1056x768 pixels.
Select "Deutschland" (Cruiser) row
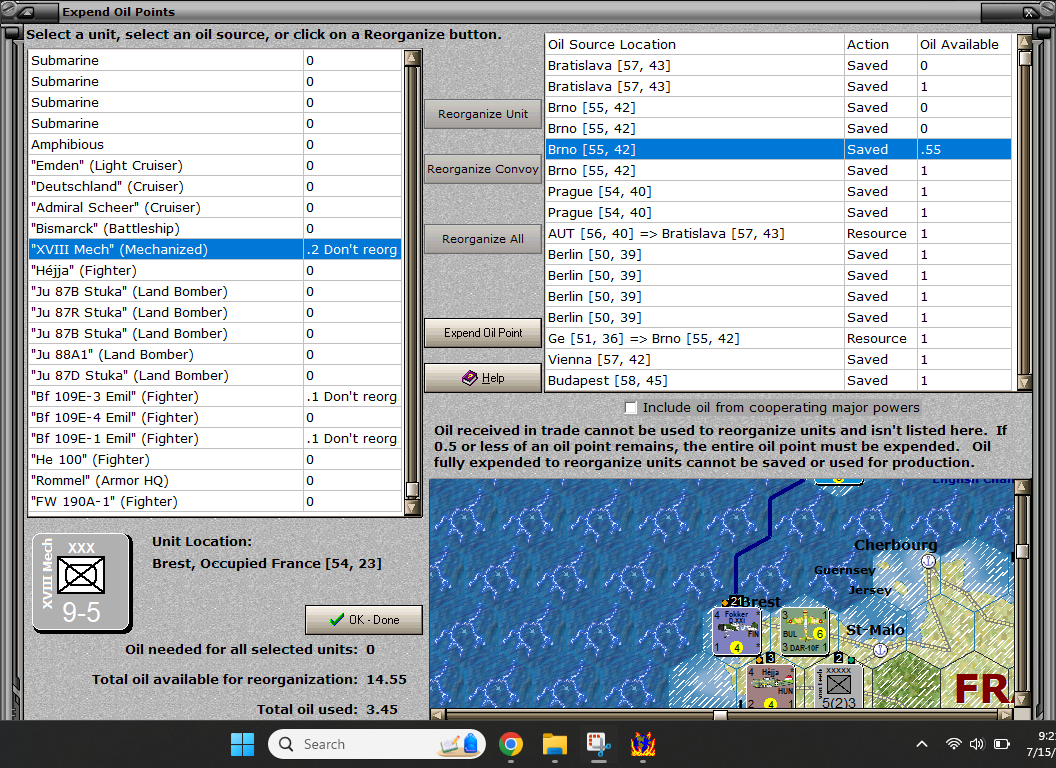(x=216, y=187)
